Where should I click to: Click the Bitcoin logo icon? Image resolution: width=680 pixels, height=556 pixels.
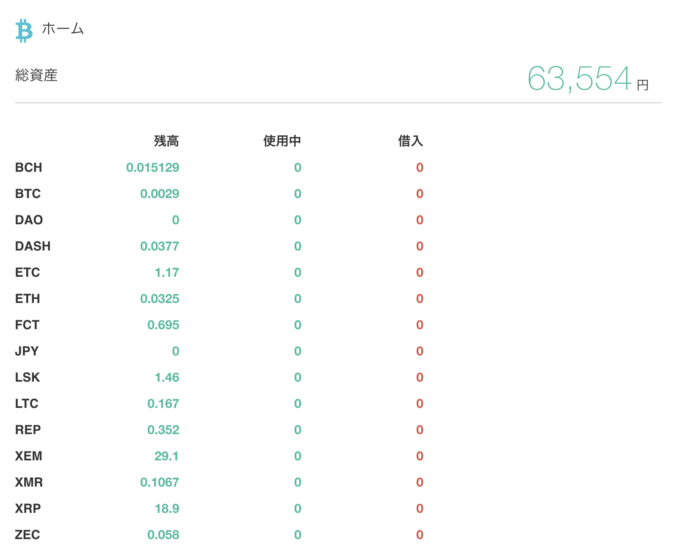pyautogui.click(x=24, y=30)
